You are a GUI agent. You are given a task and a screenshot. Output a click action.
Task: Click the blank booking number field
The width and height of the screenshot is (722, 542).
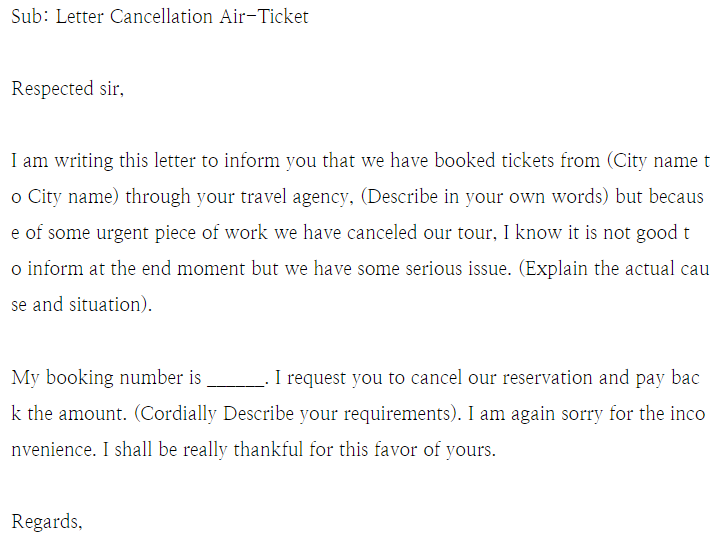236,379
